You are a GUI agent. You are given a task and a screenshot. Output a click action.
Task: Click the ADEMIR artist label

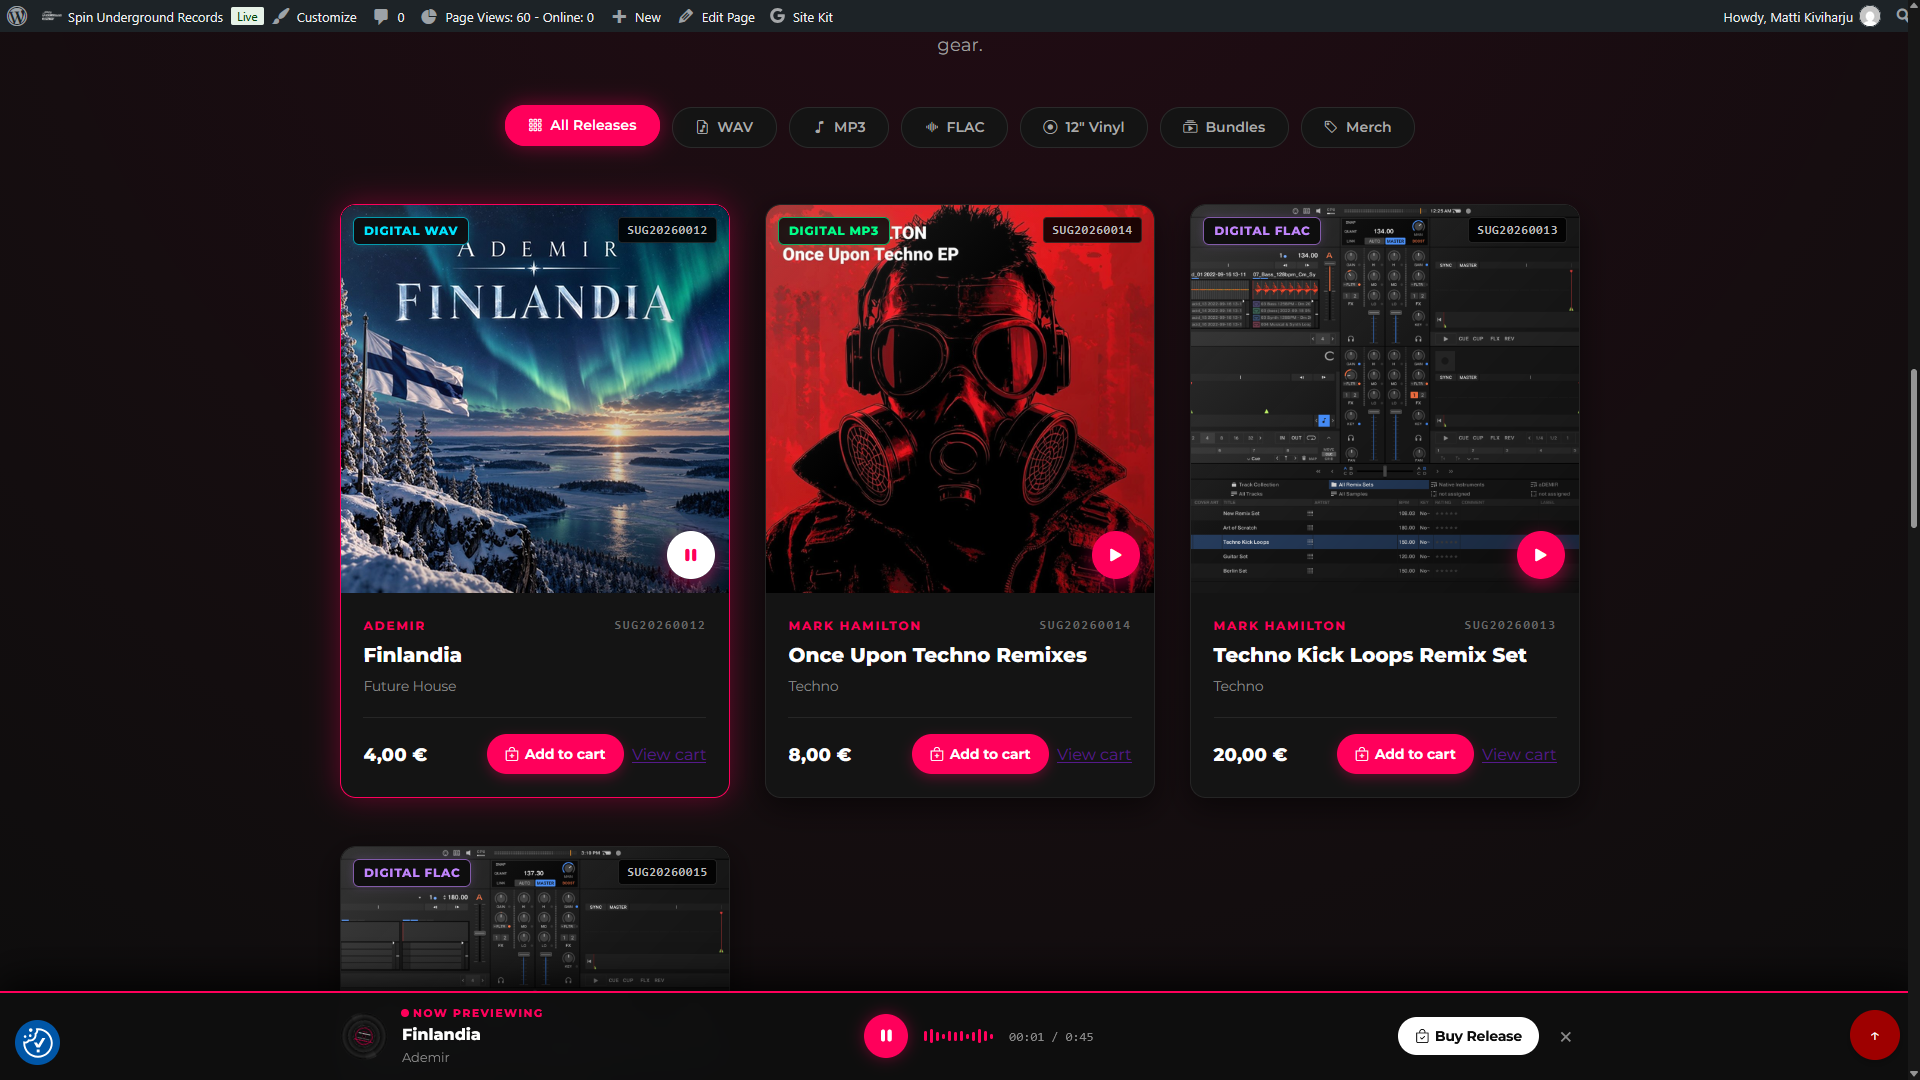click(394, 626)
